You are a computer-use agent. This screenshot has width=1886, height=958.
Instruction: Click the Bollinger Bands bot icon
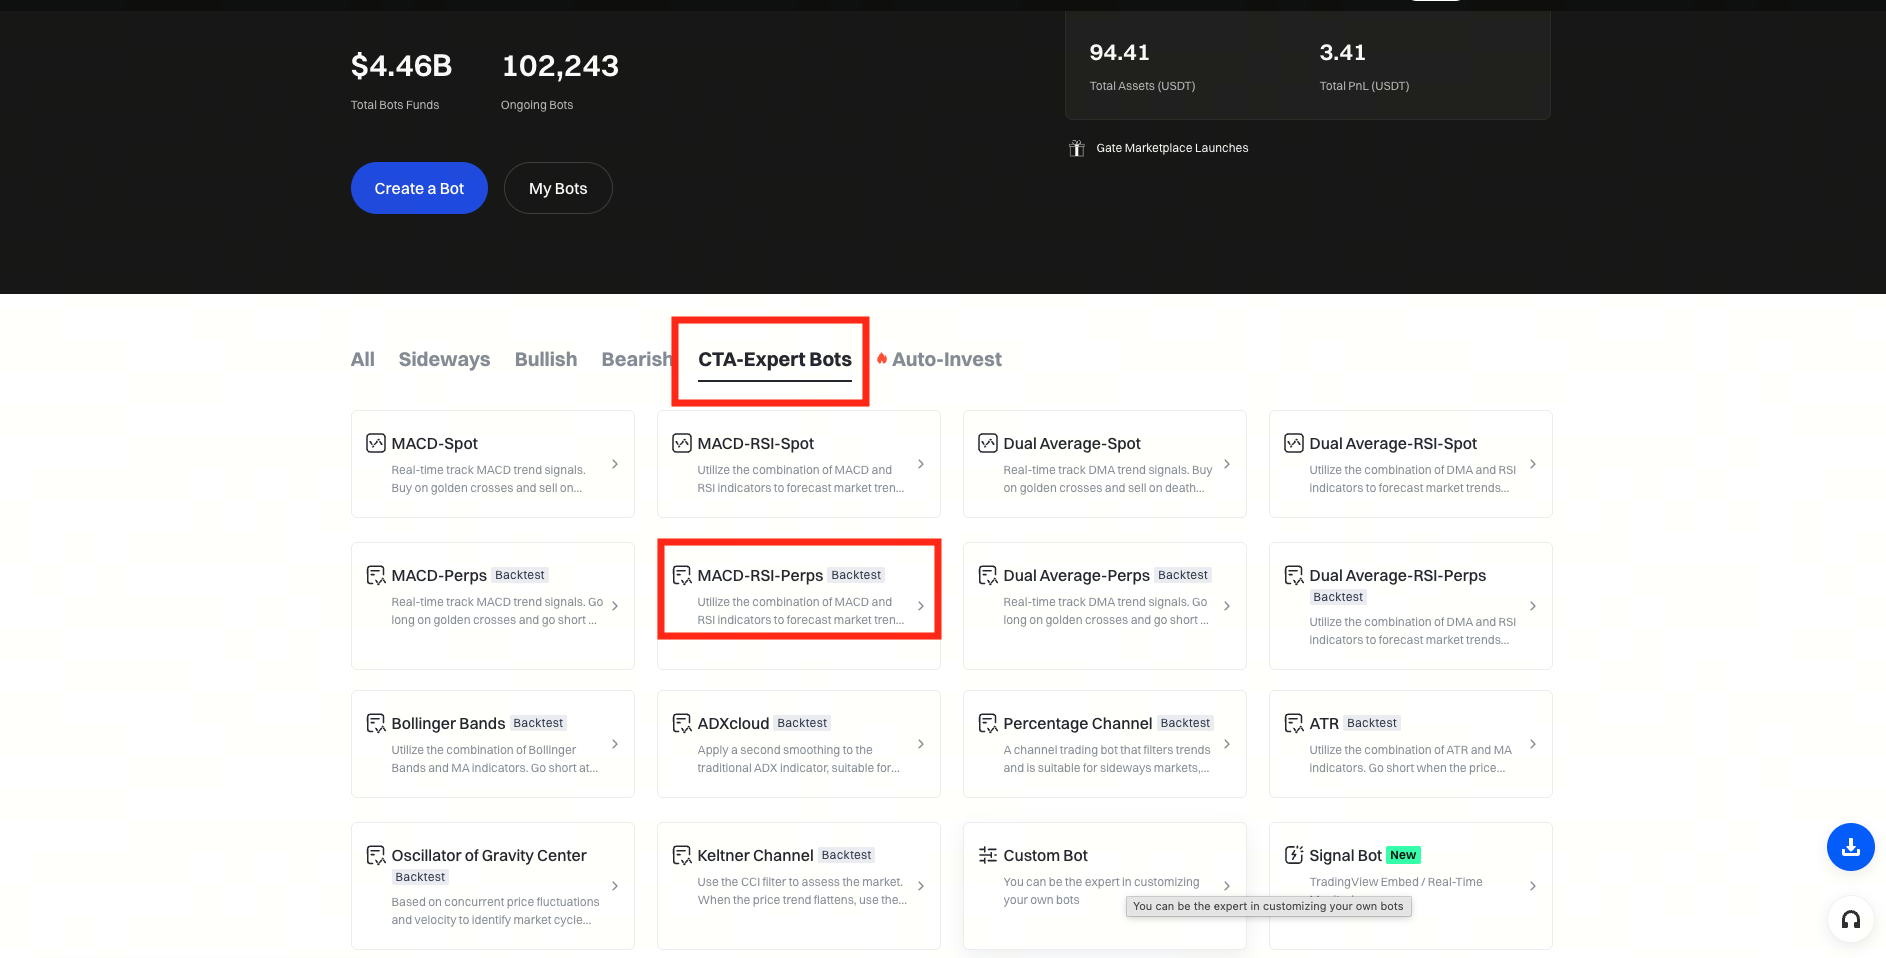pyautogui.click(x=376, y=723)
